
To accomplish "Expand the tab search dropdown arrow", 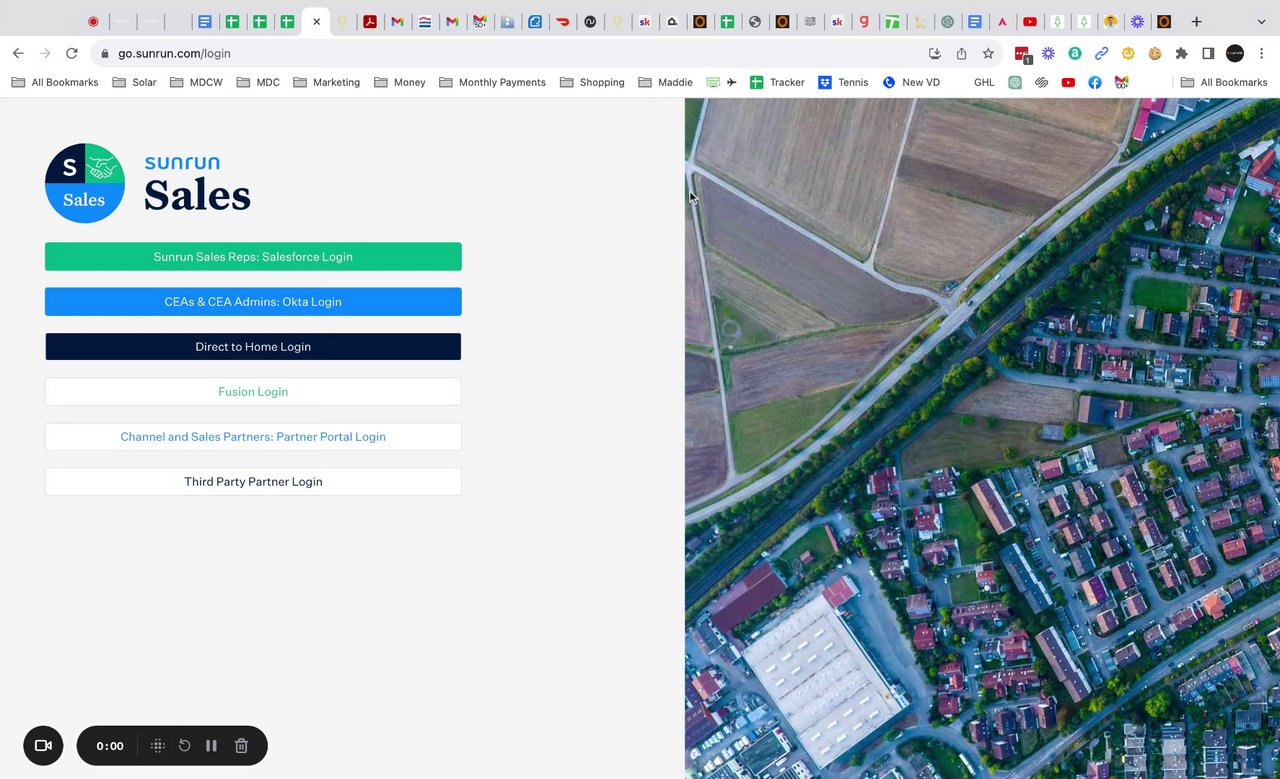I will (x=1261, y=21).
